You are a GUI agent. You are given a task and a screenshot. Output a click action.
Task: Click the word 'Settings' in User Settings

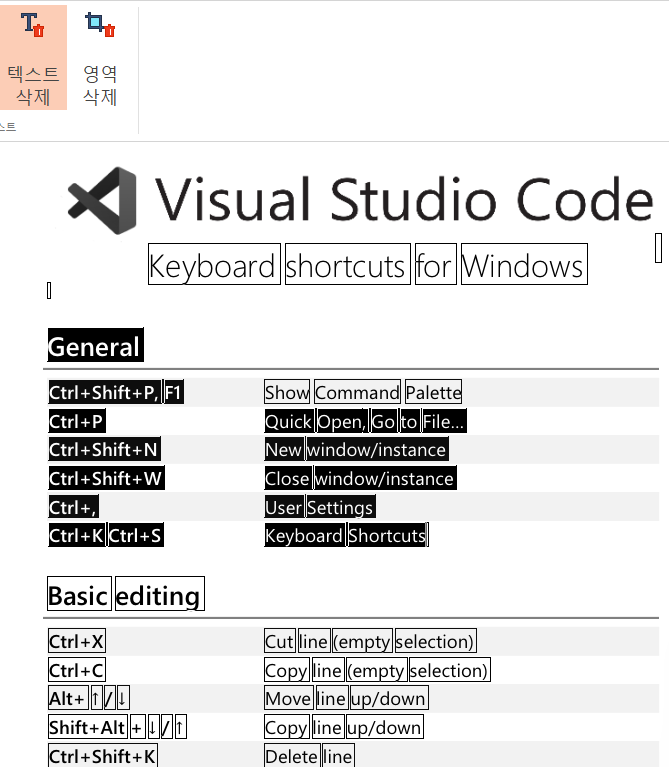[x=341, y=507]
